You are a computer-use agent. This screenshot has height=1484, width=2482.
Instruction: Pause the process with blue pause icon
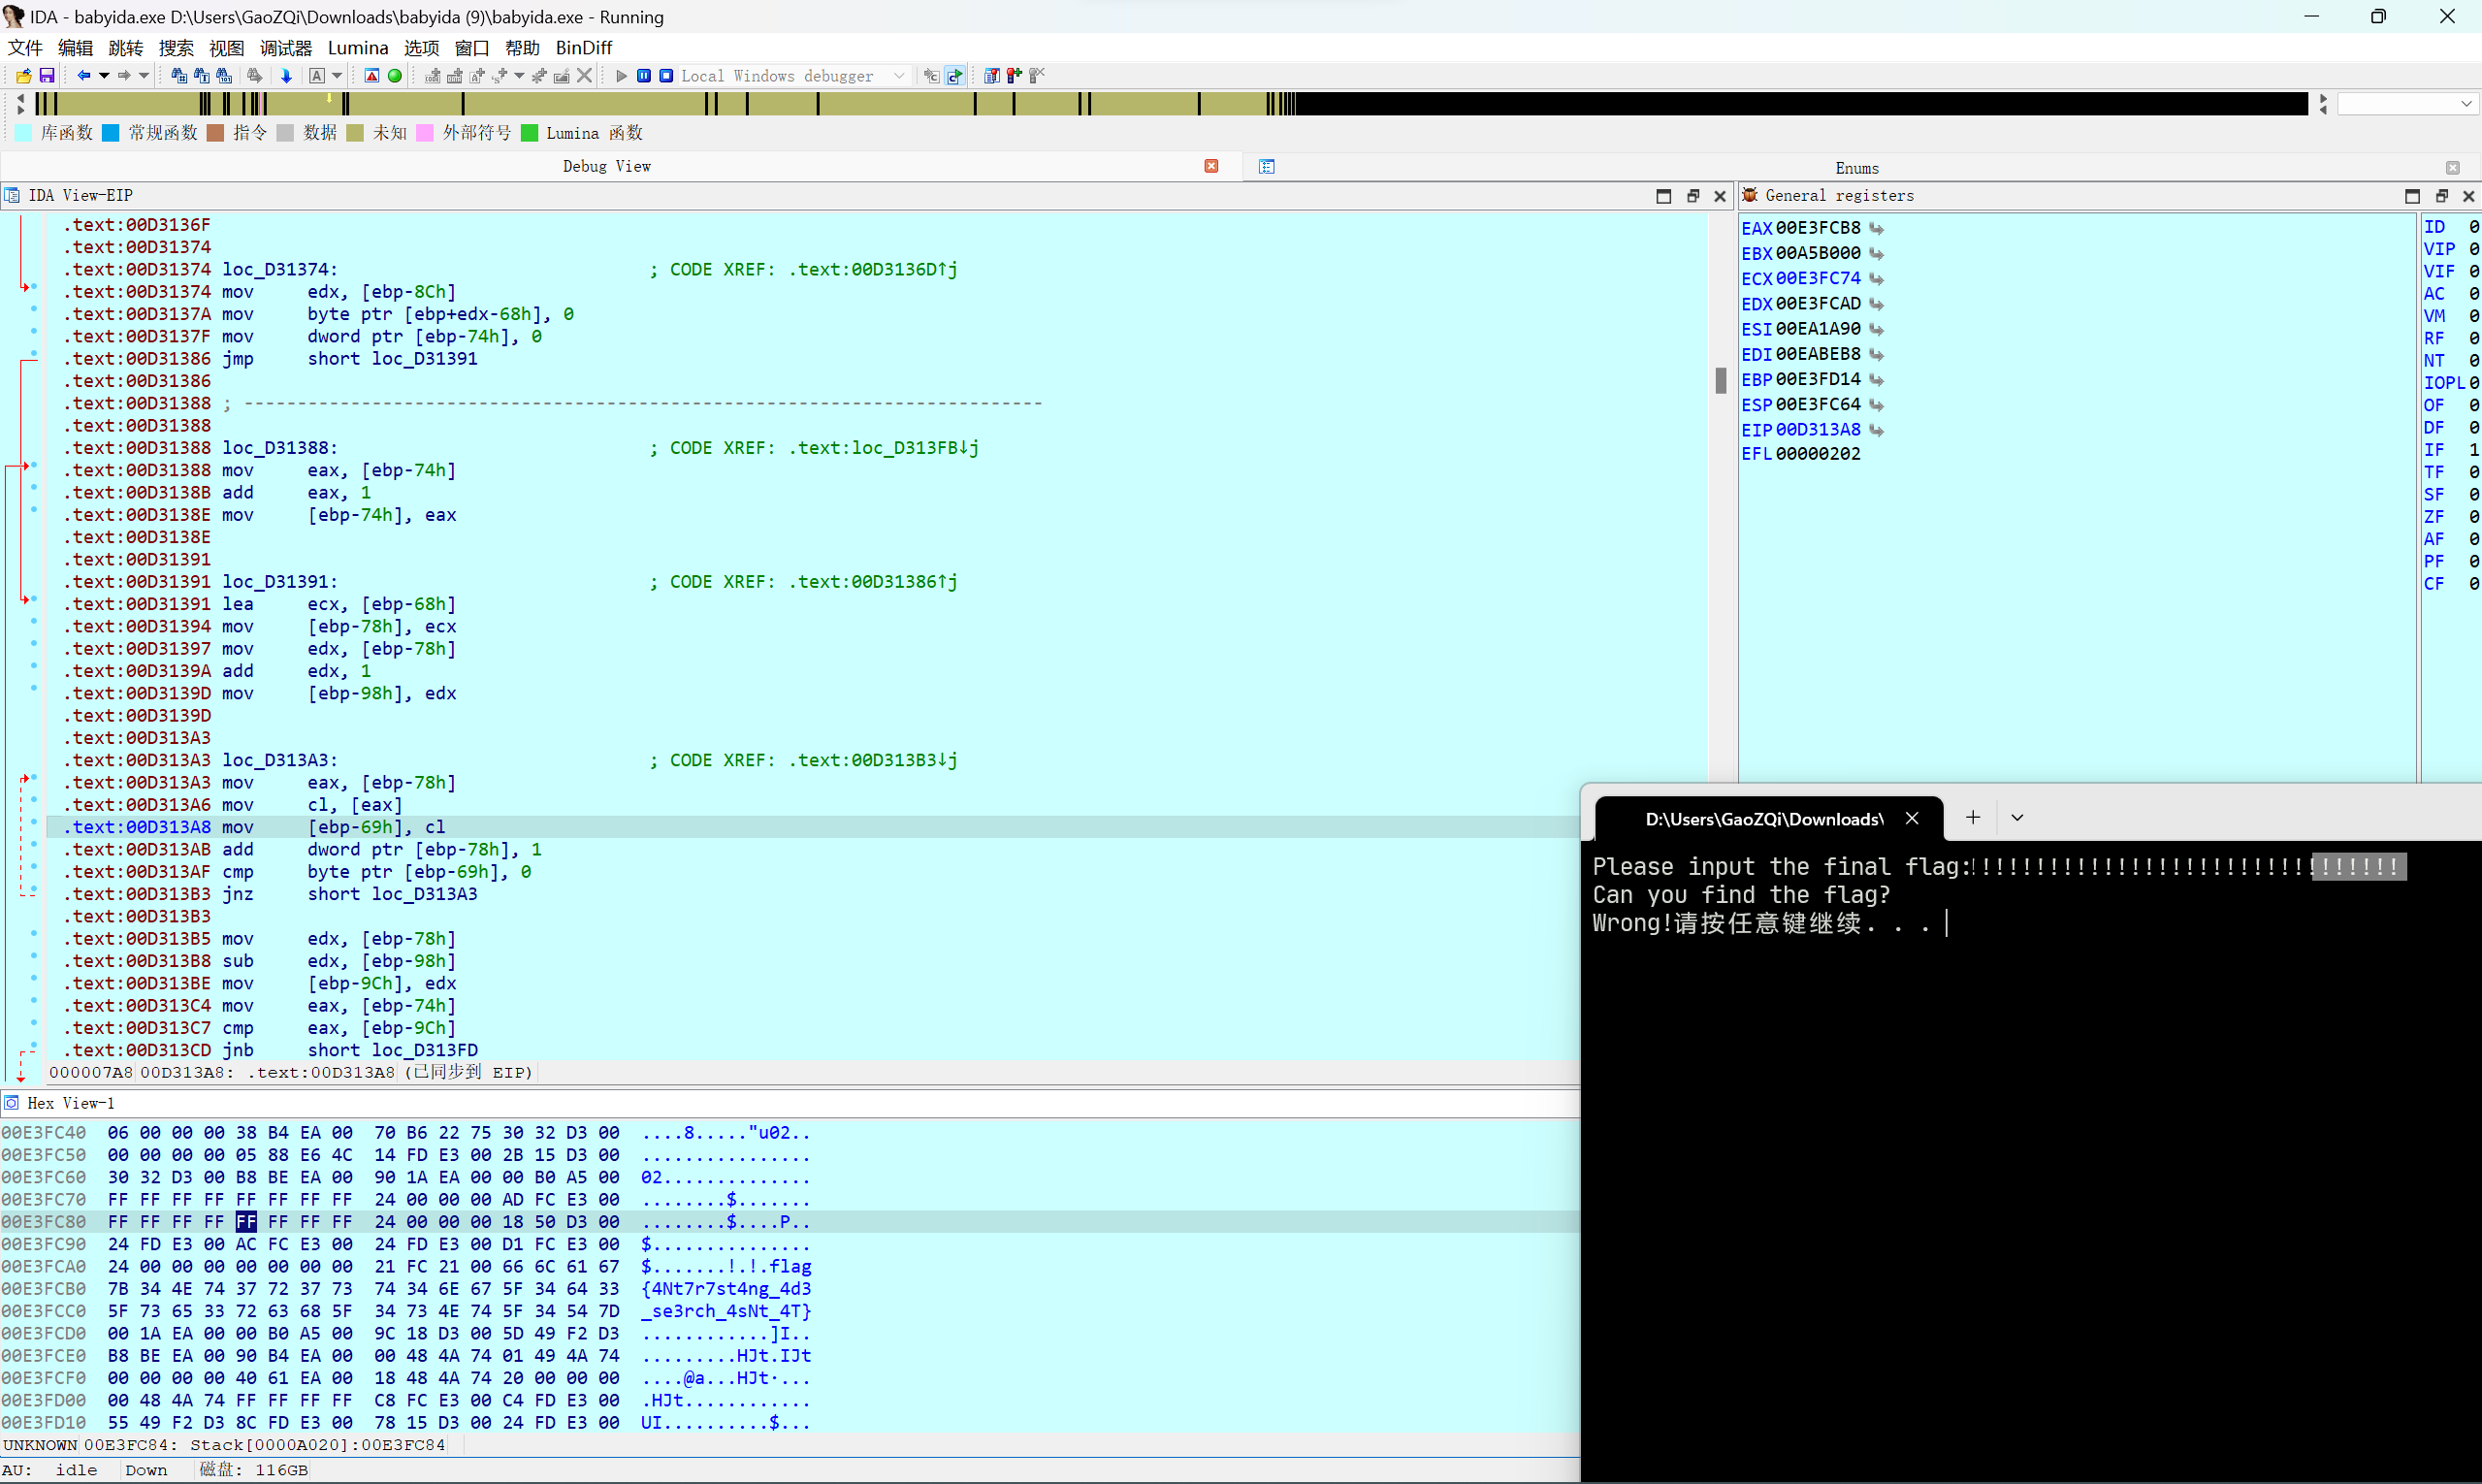644,76
